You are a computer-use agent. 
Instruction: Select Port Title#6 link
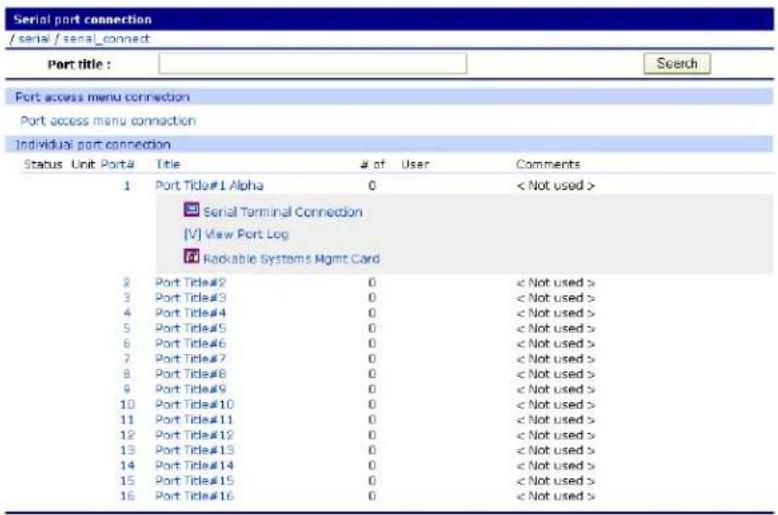tap(191, 343)
